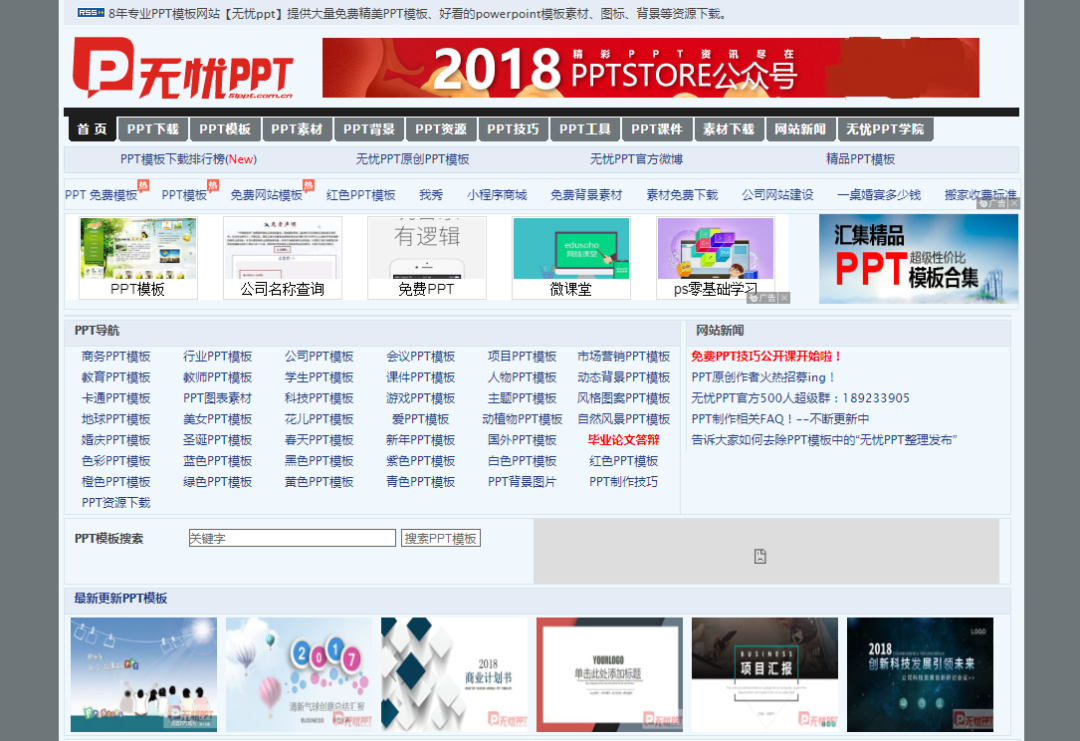1080x741 pixels.
Task: Open PPT图表素材 category
Action: (x=218, y=398)
